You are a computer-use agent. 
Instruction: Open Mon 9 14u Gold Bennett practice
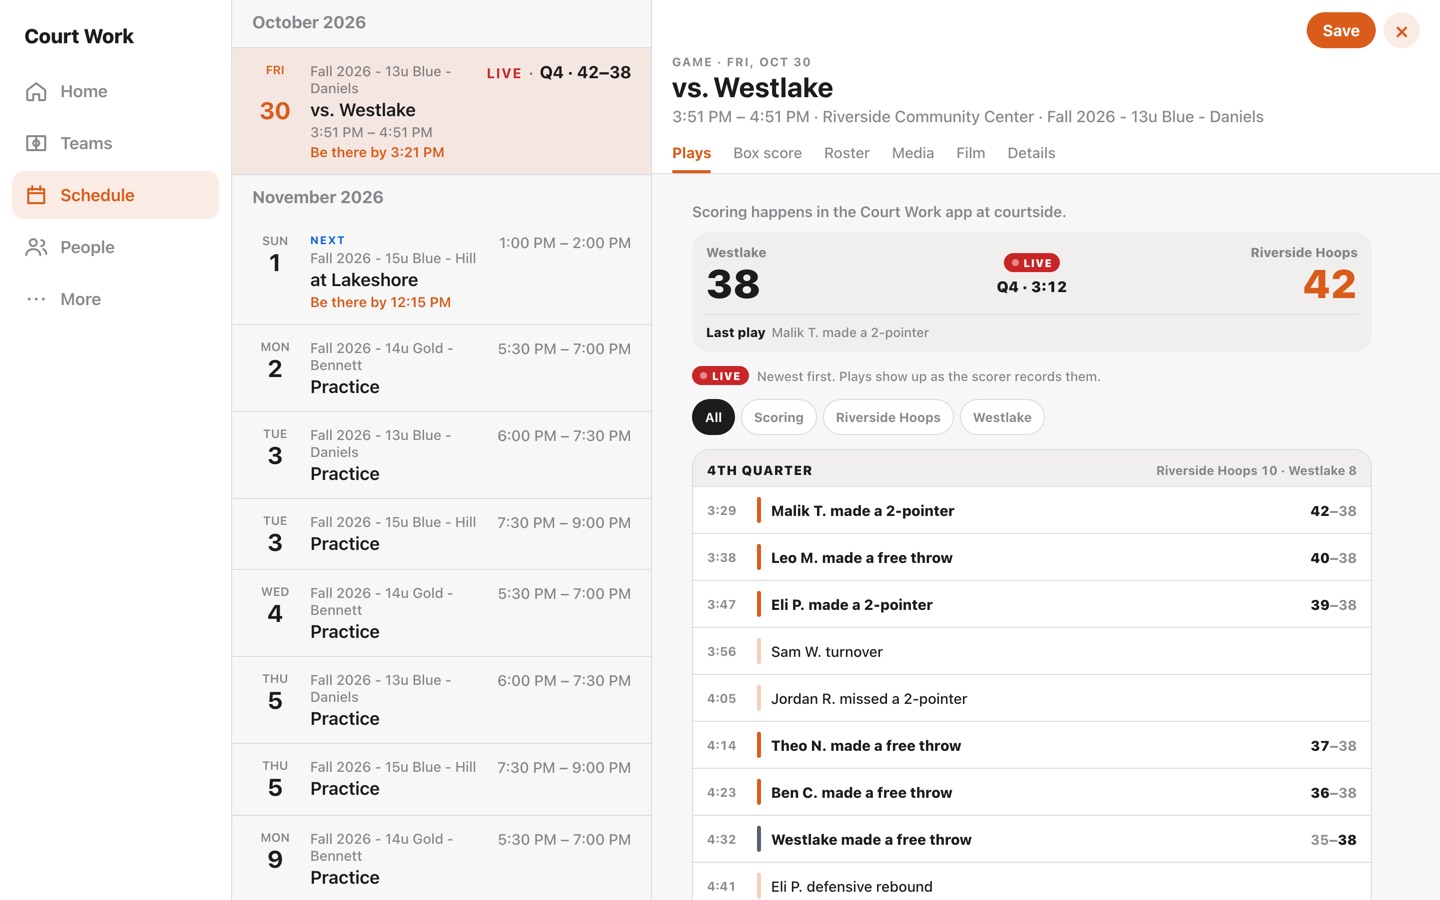(441, 858)
